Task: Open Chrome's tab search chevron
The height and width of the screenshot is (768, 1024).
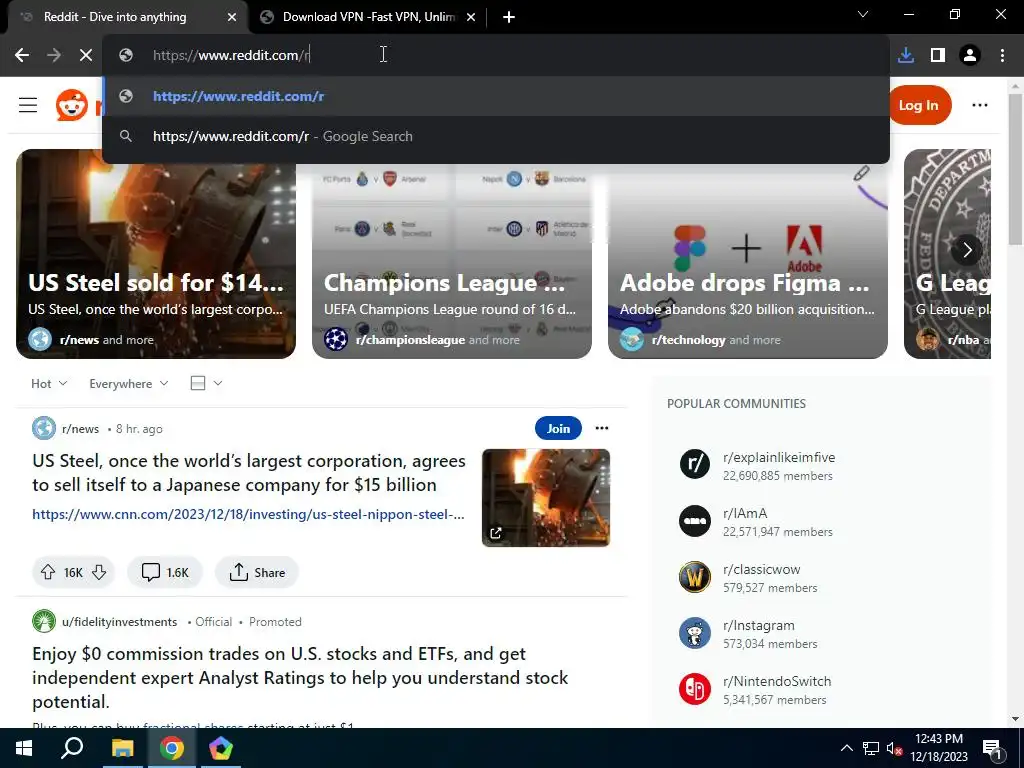Action: [x=863, y=14]
